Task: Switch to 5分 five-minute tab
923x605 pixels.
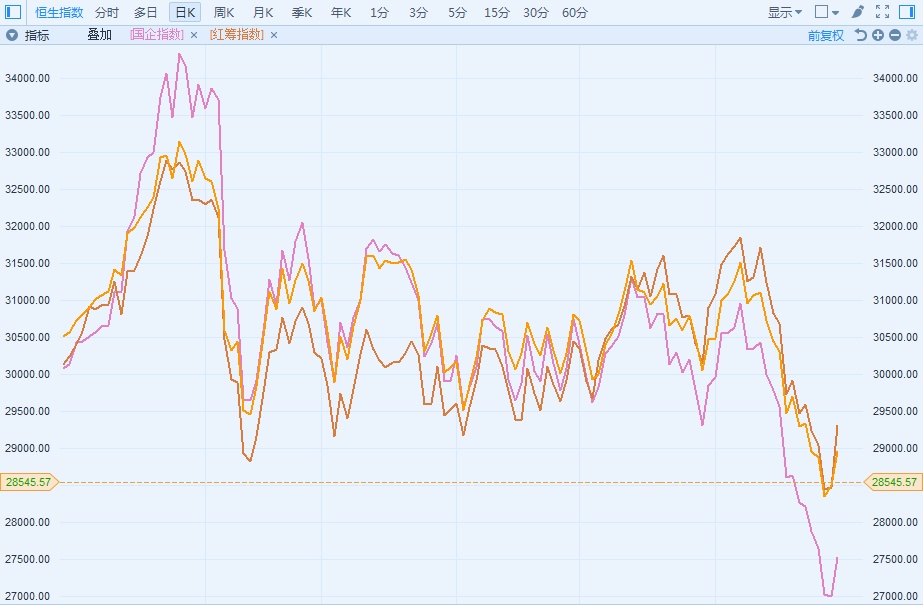Action: pyautogui.click(x=457, y=12)
